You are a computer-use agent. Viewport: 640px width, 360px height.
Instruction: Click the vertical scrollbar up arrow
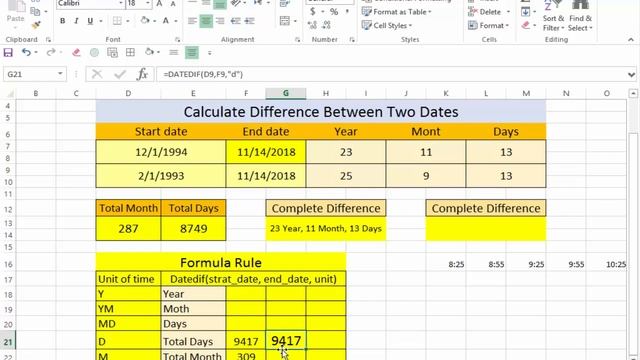633,94
